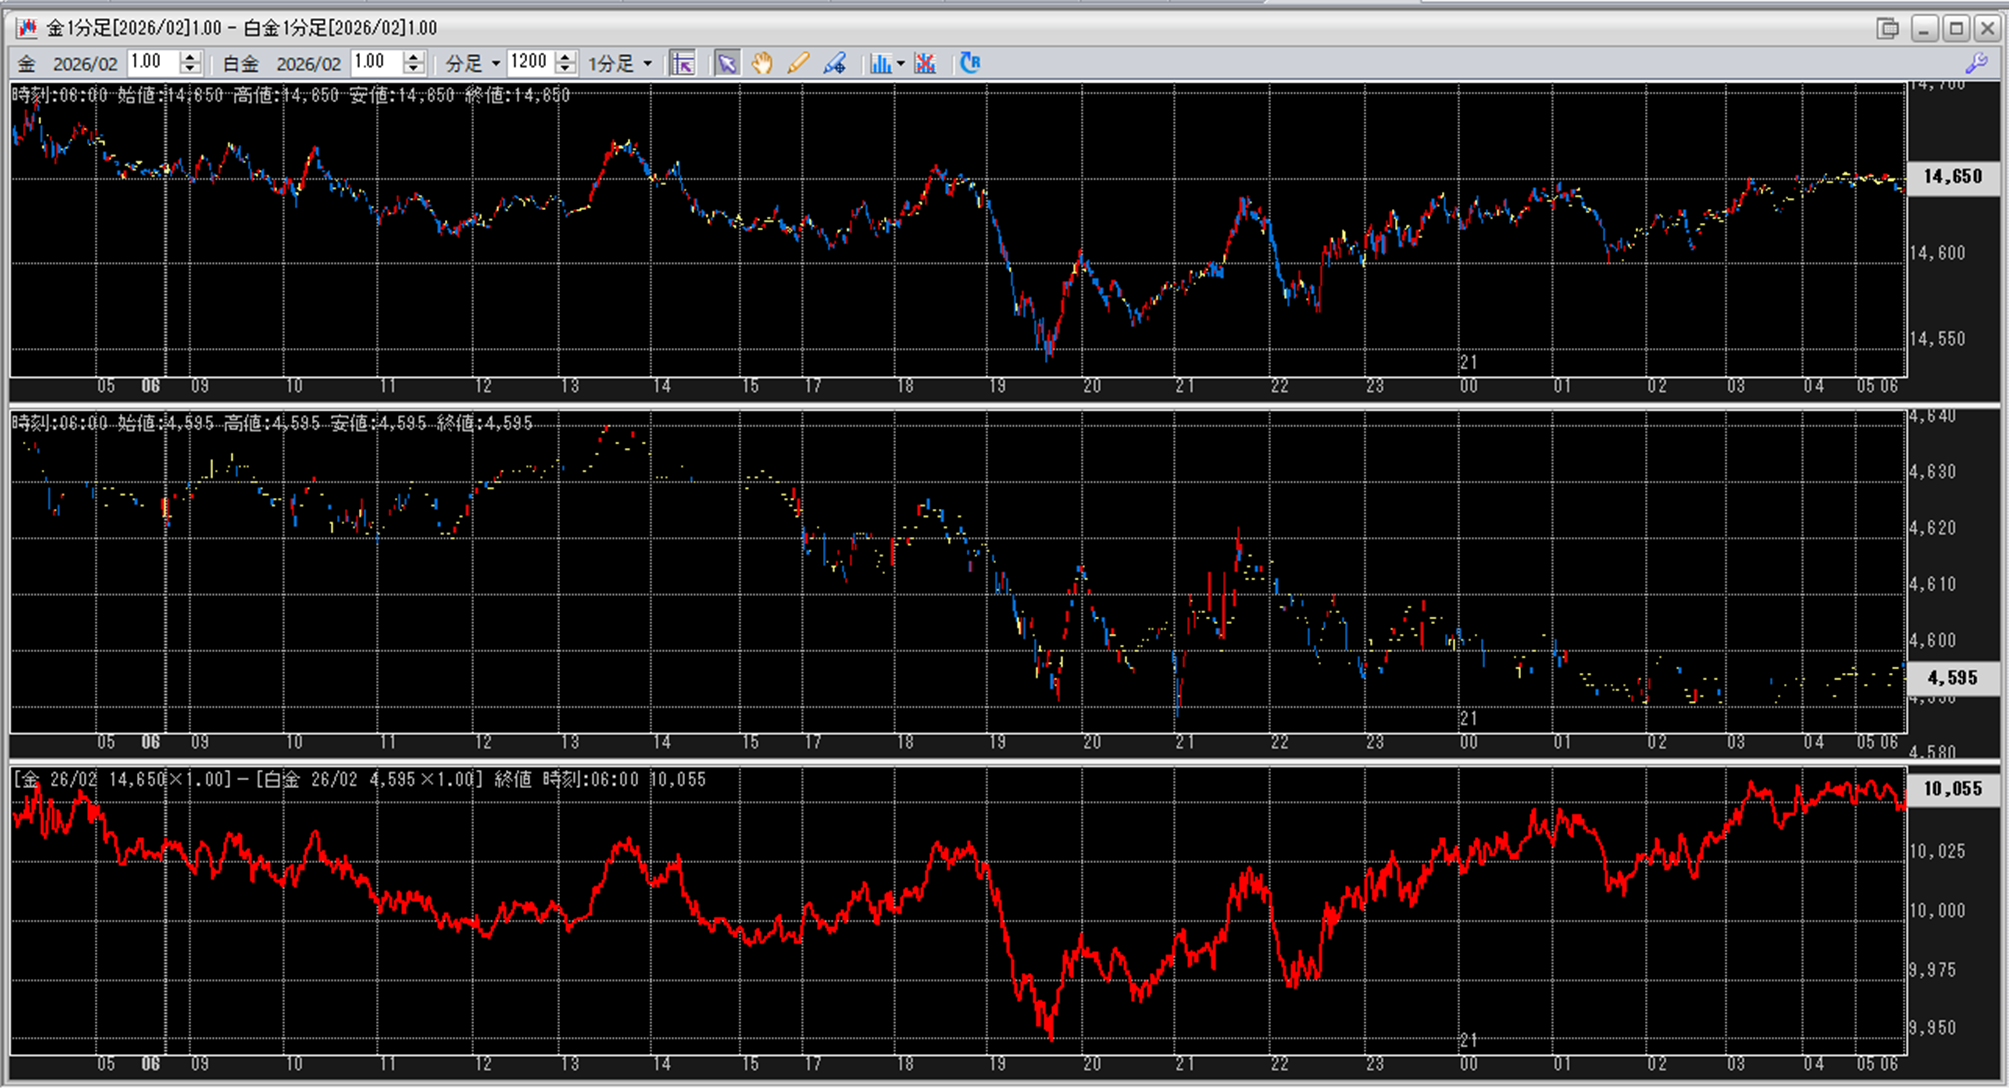Image resolution: width=2009 pixels, height=1089 pixels.
Task: Click the restore-down window layout icon
Action: click(1887, 28)
